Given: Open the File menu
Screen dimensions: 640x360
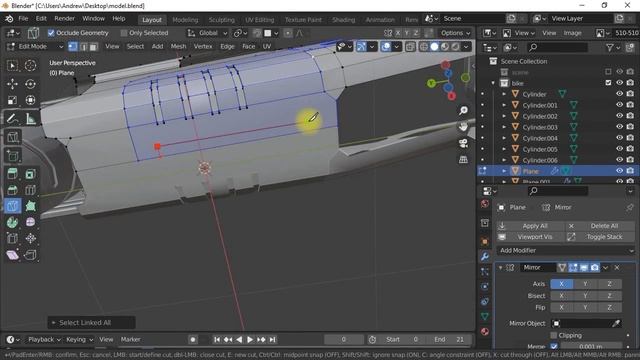Looking at the screenshot, I should click(x=23, y=19).
